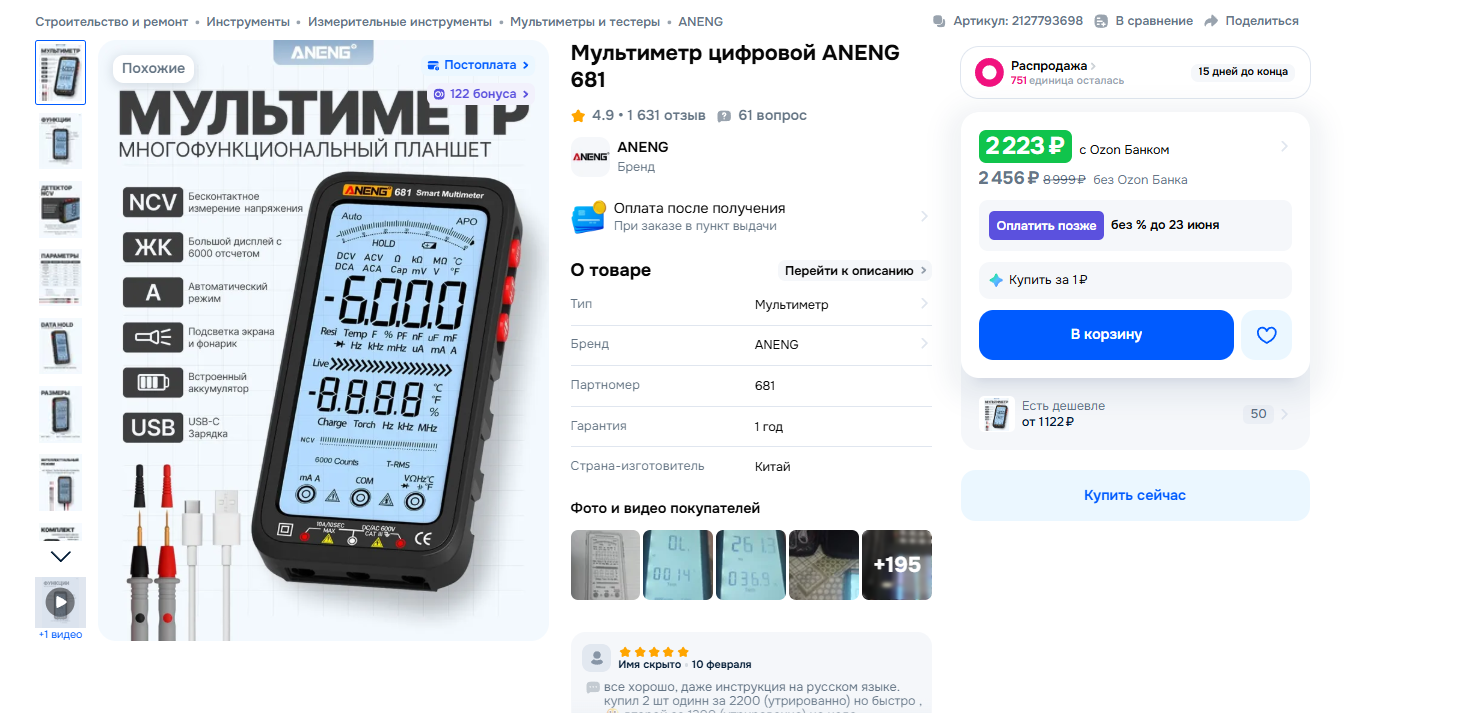The image size is (1483, 713).
Task: Click Оплатить позже purple button
Action: click(x=1046, y=225)
